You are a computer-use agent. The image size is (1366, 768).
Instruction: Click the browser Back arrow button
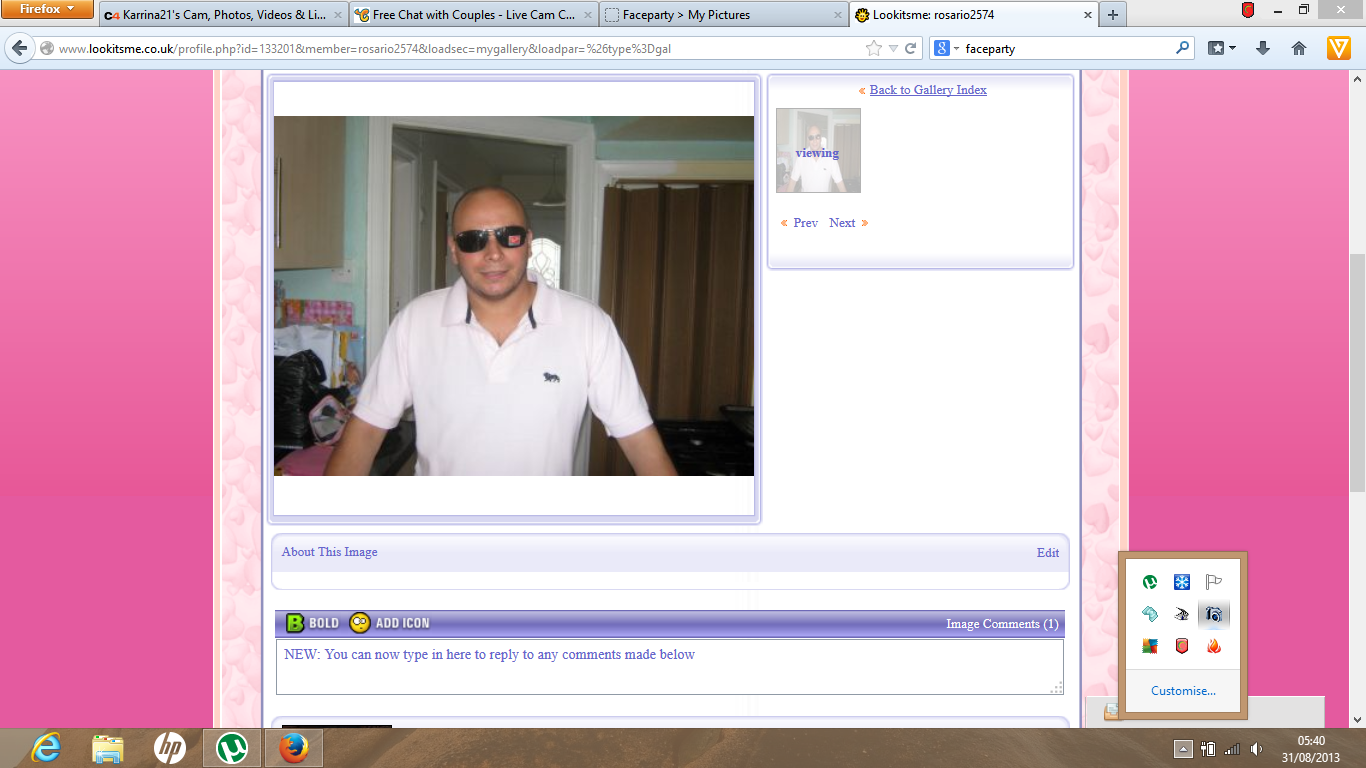[20, 48]
